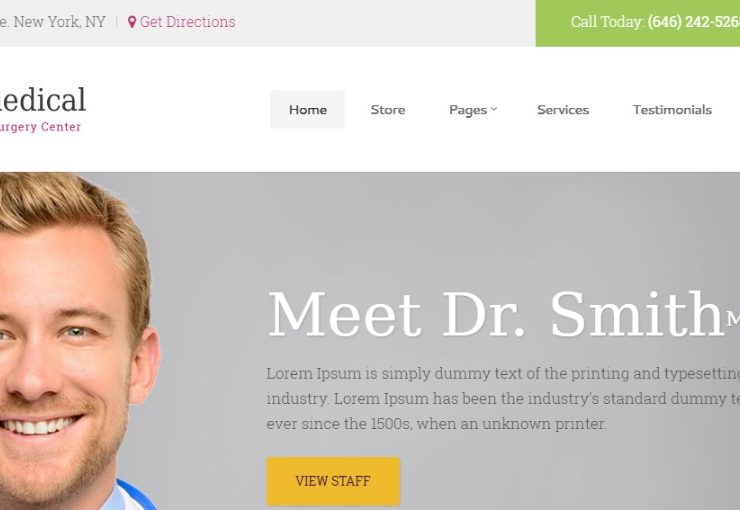Go to the Services page
This screenshot has height=510, width=740.
click(x=563, y=109)
